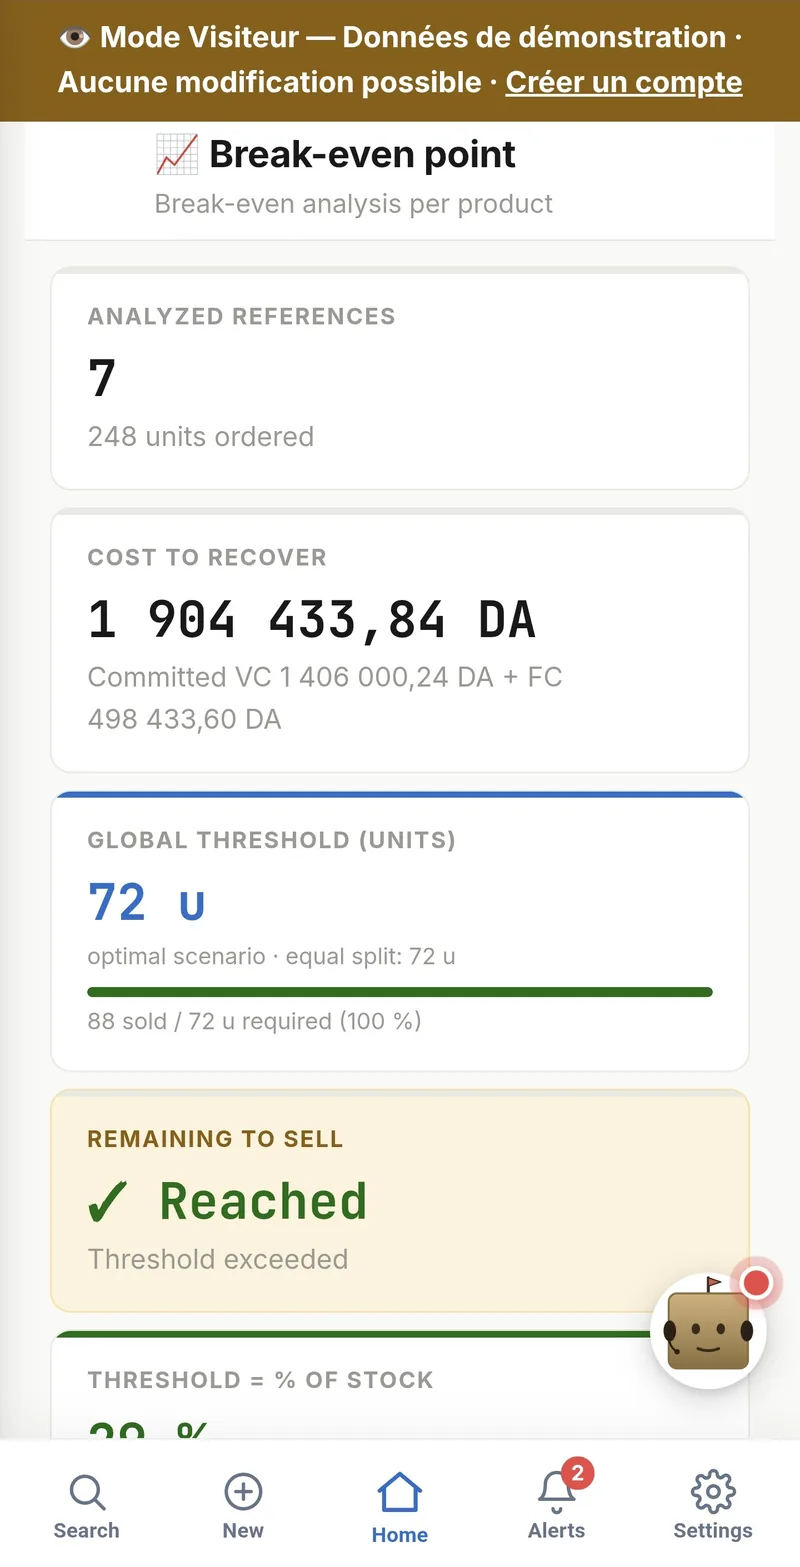Tap the alerts badge showing 2
The height and width of the screenshot is (1567, 800).
pyautogui.click(x=578, y=1472)
